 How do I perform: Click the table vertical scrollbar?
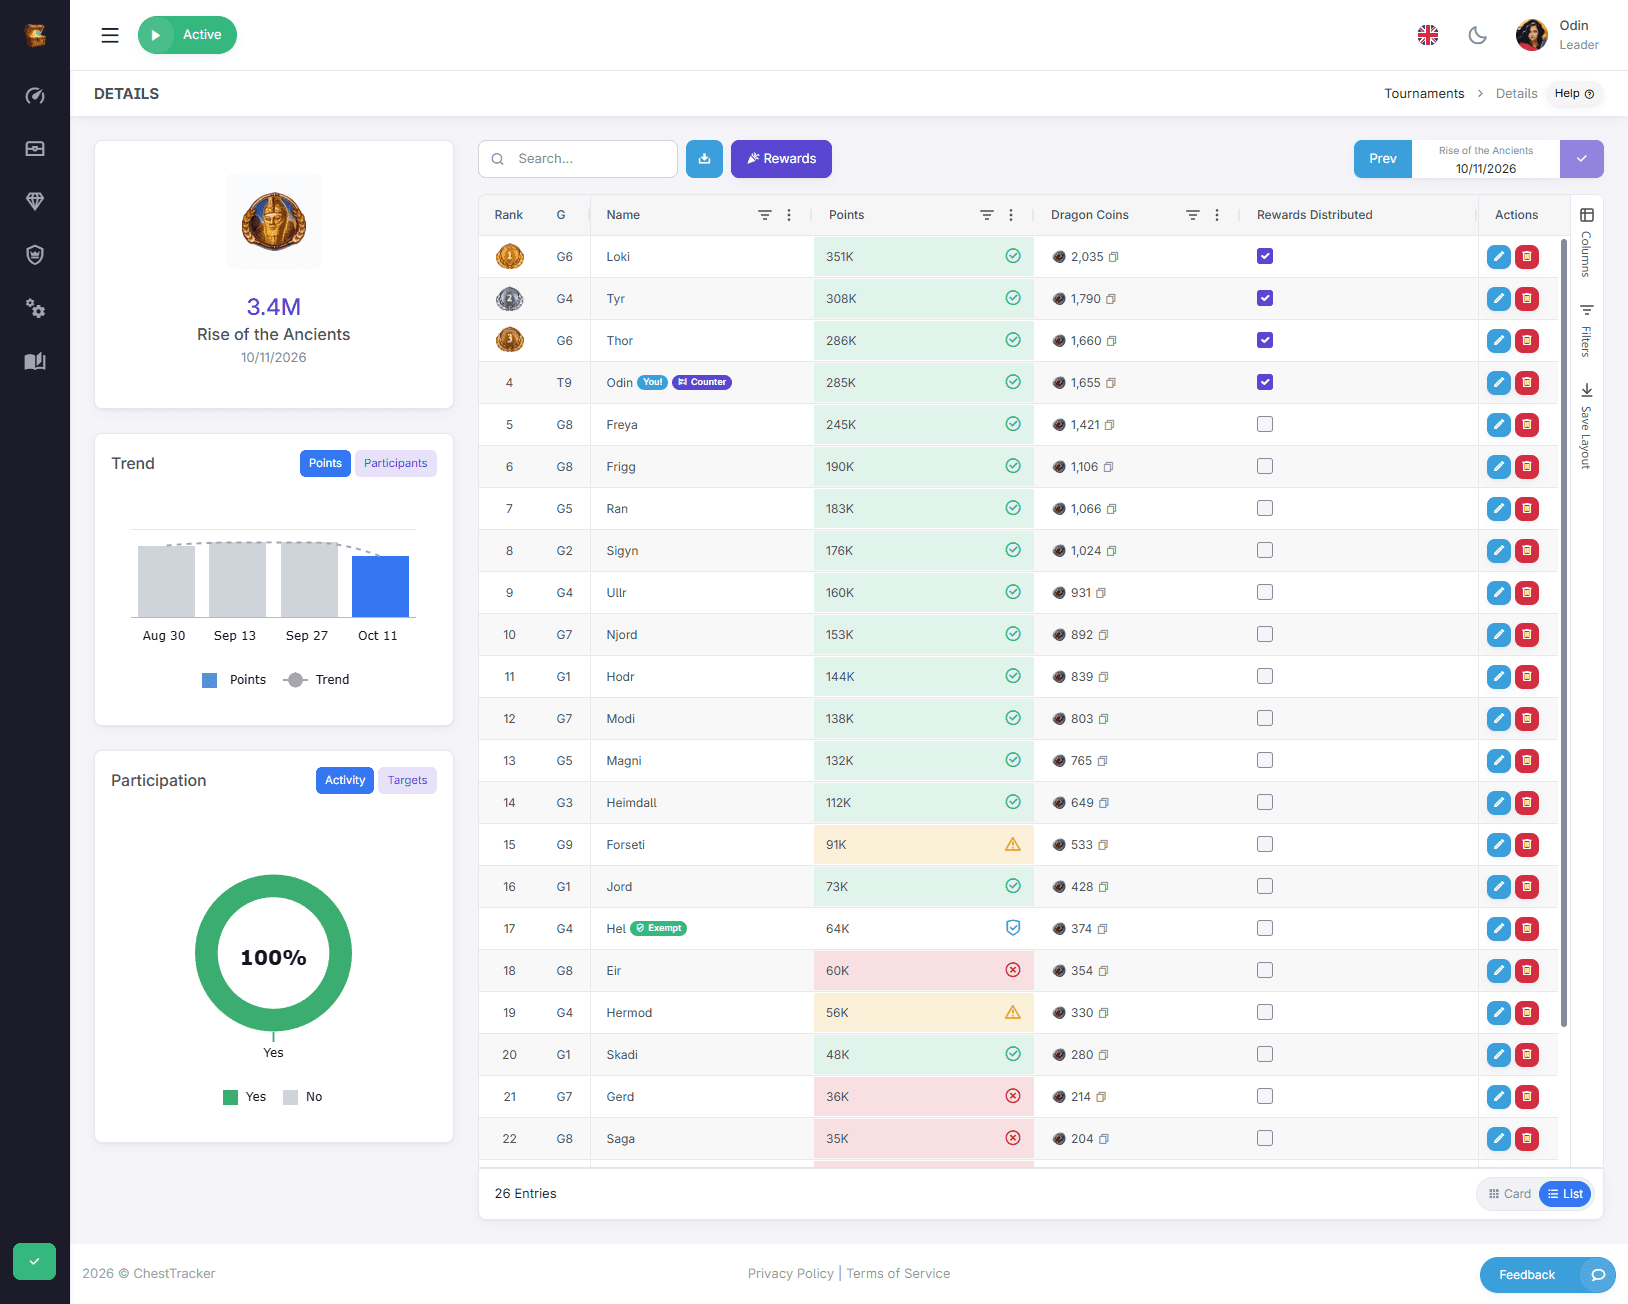click(1563, 632)
